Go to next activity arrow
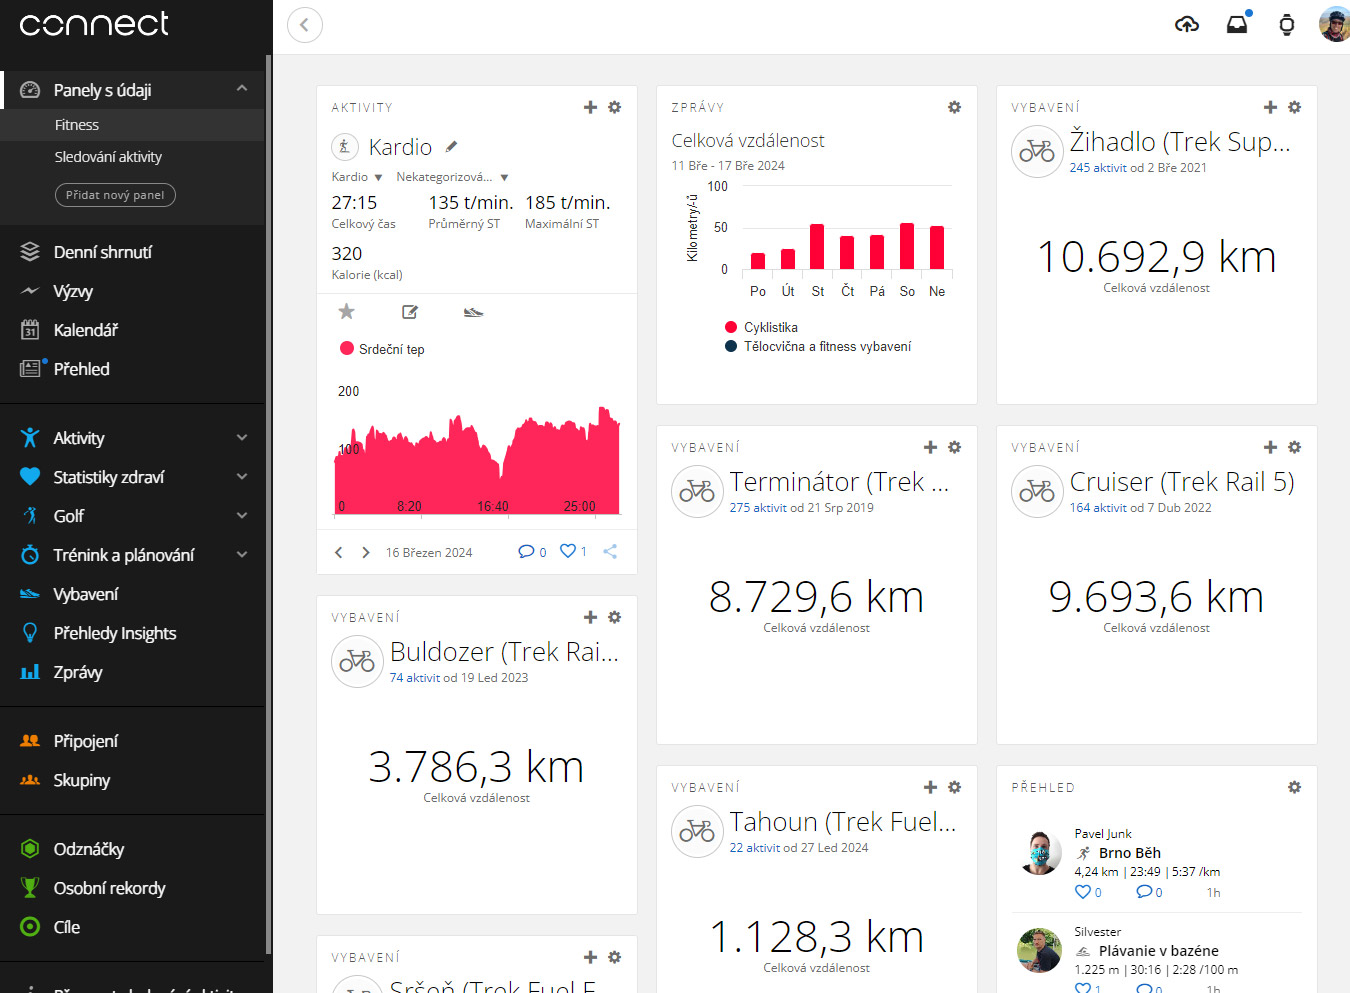The image size is (1350, 993). coord(366,552)
